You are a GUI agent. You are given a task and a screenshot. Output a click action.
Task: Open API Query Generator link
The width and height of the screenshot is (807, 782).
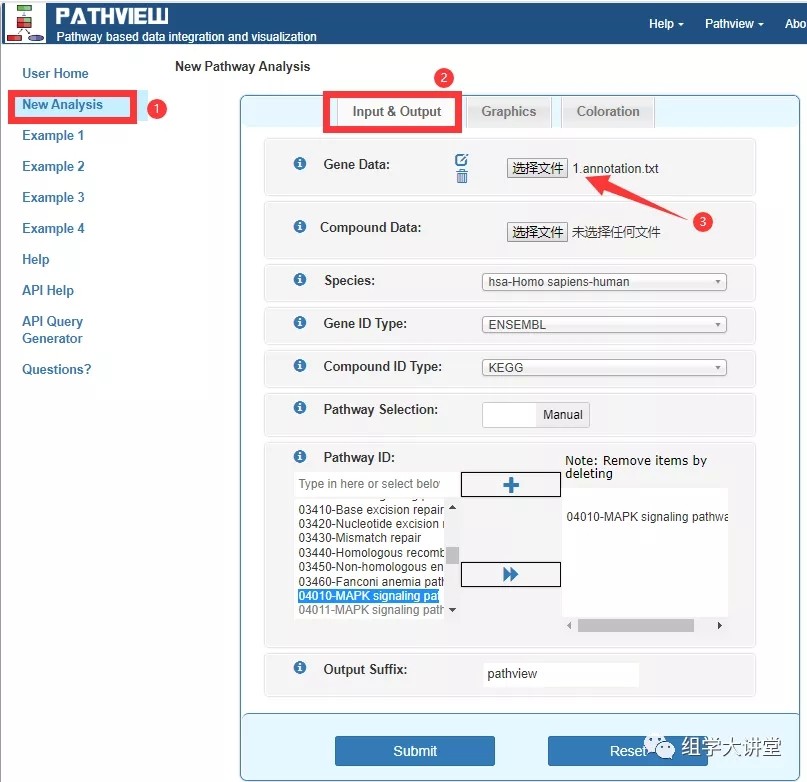[52, 329]
